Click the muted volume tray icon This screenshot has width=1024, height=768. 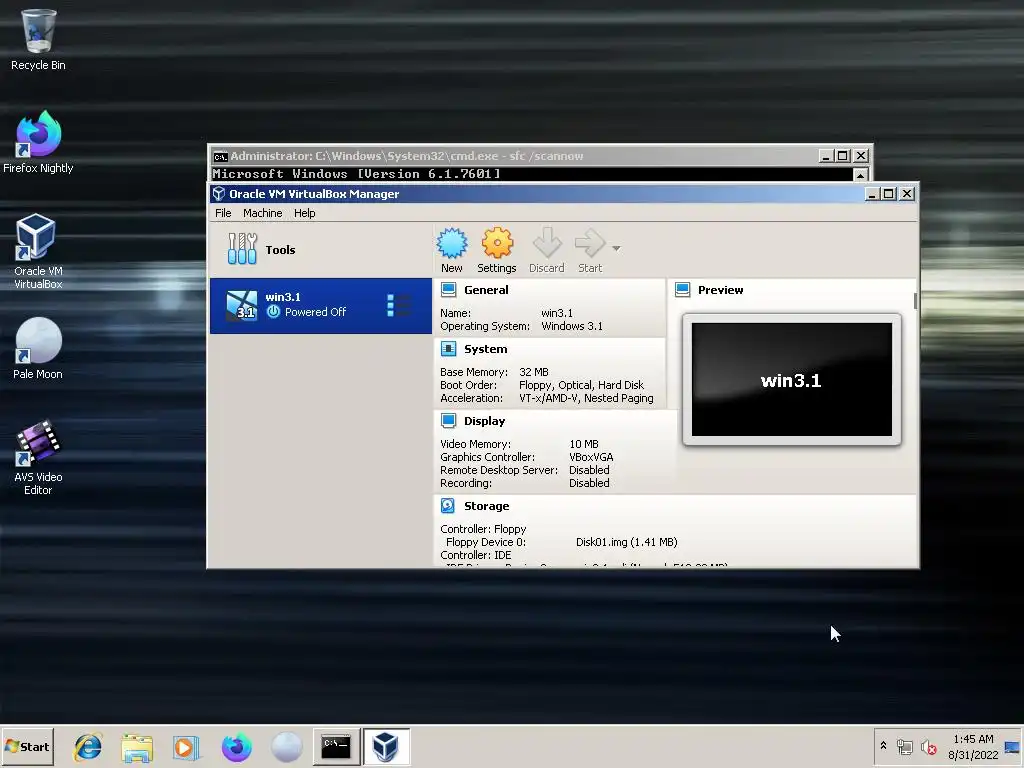(928, 746)
